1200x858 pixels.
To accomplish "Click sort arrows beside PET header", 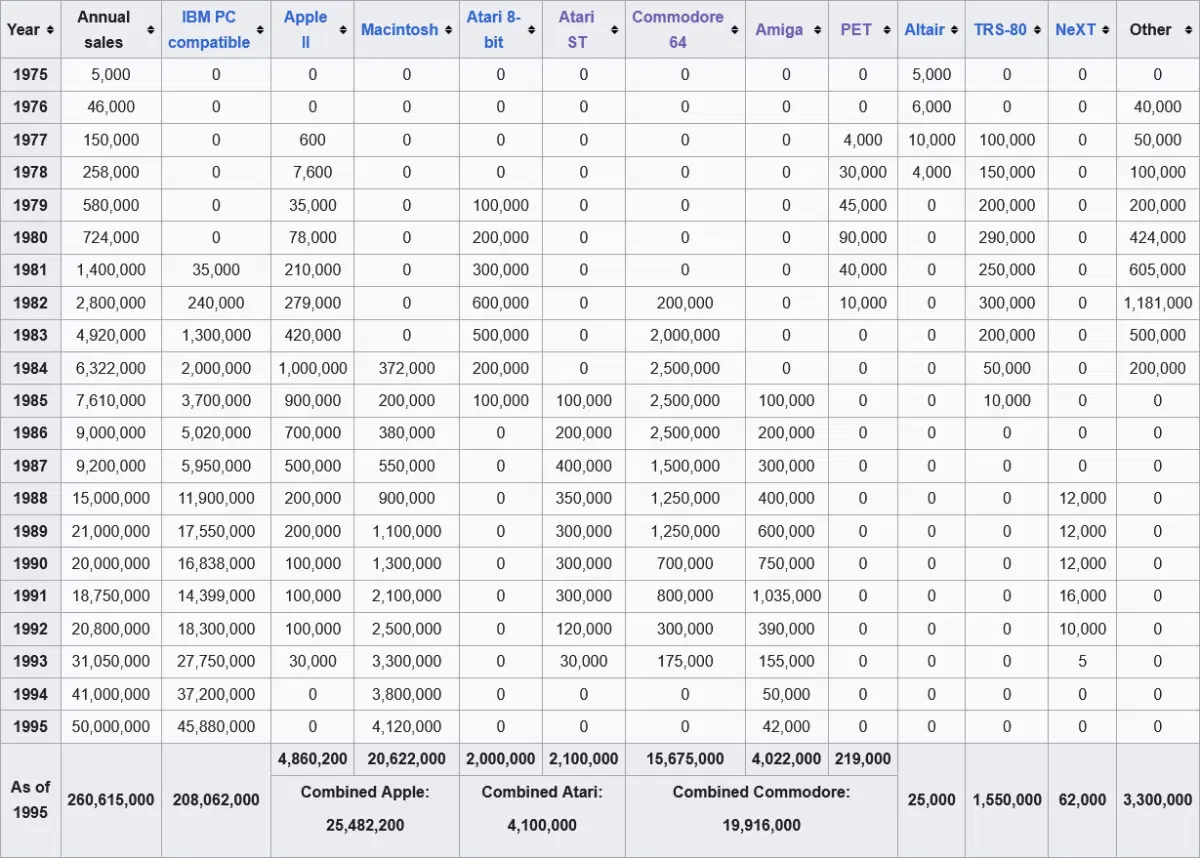I will (x=886, y=30).
